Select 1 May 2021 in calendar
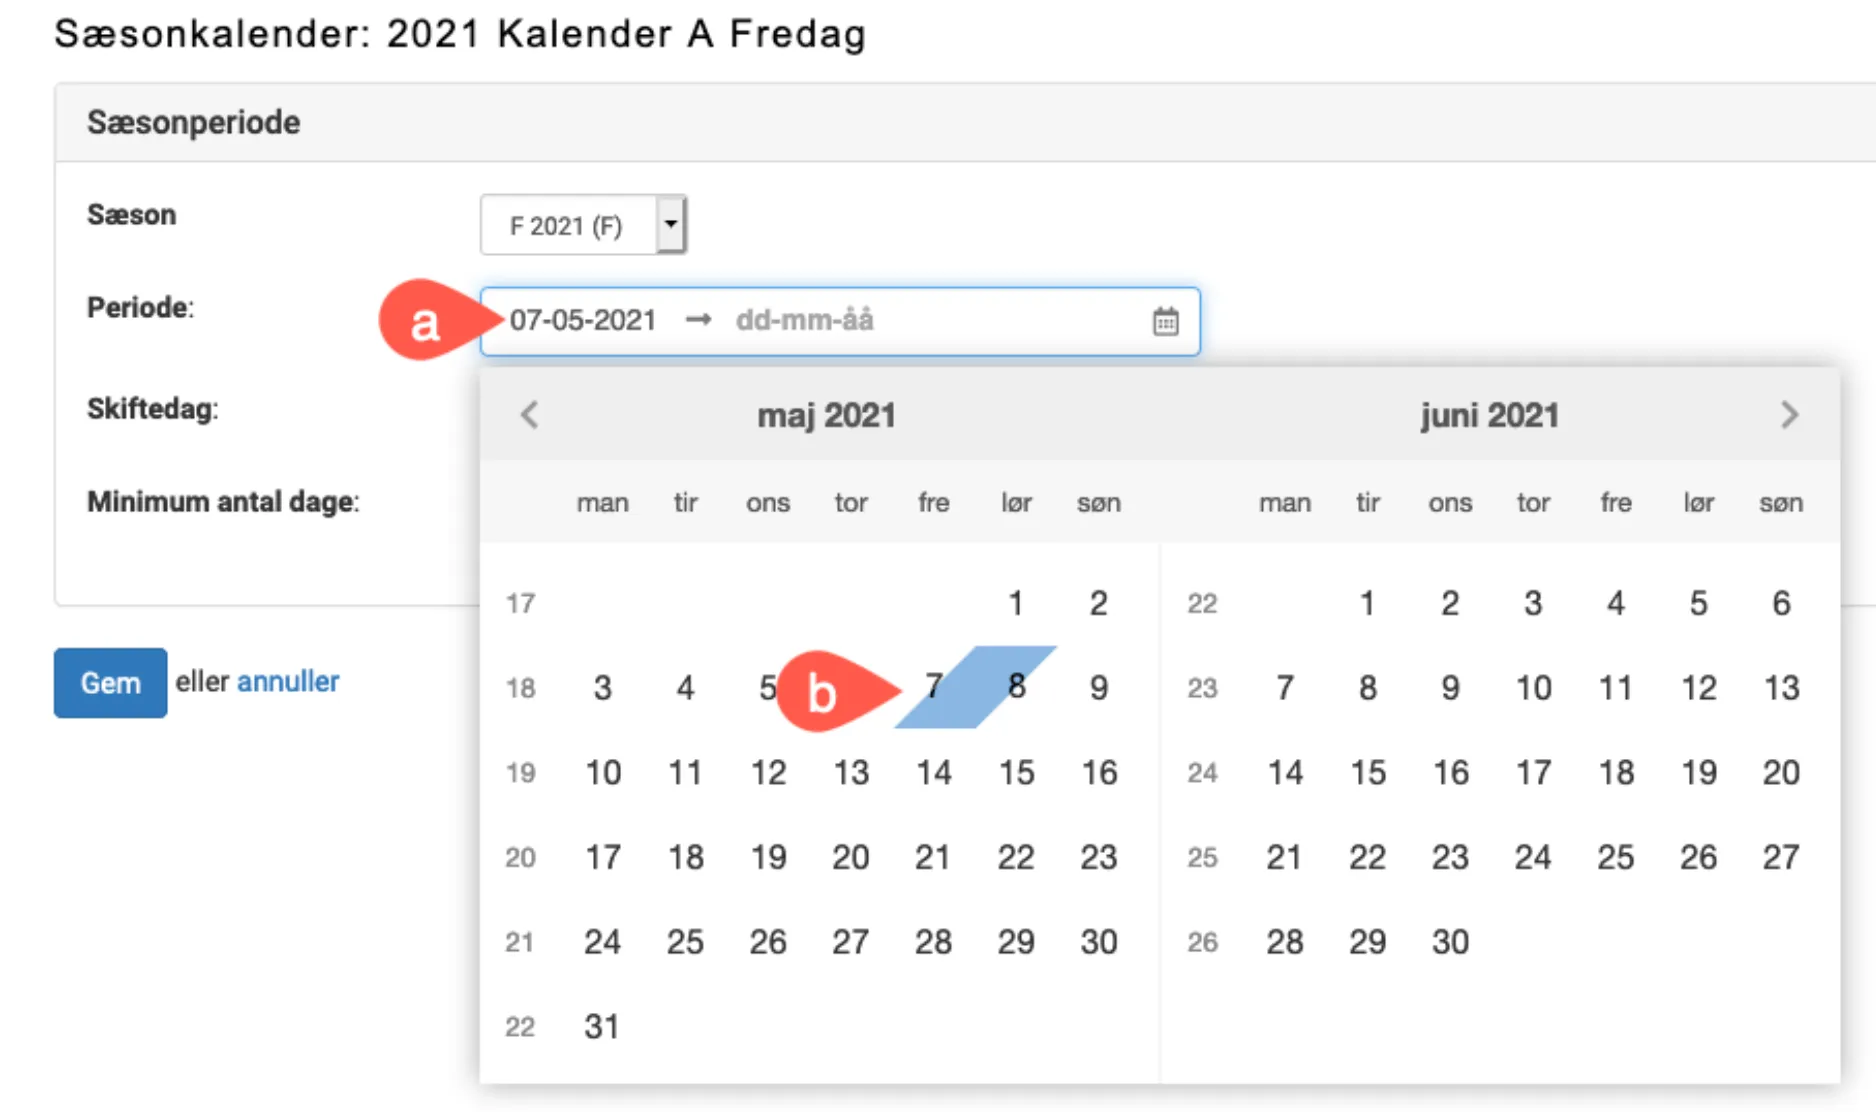1876x1112 pixels. pos(1016,603)
